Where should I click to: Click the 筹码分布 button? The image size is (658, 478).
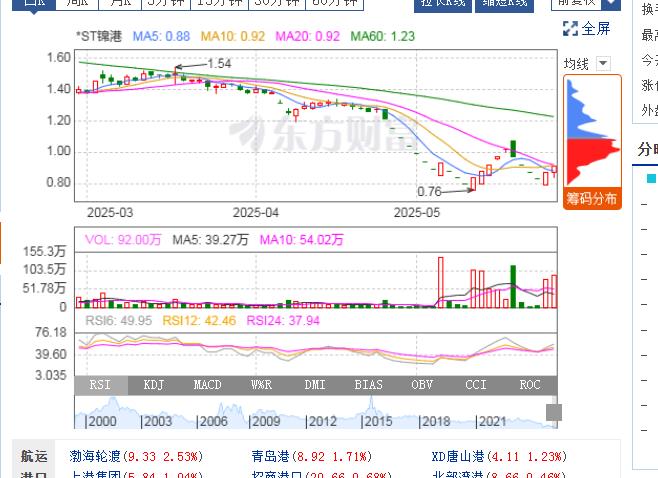click(592, 198)
